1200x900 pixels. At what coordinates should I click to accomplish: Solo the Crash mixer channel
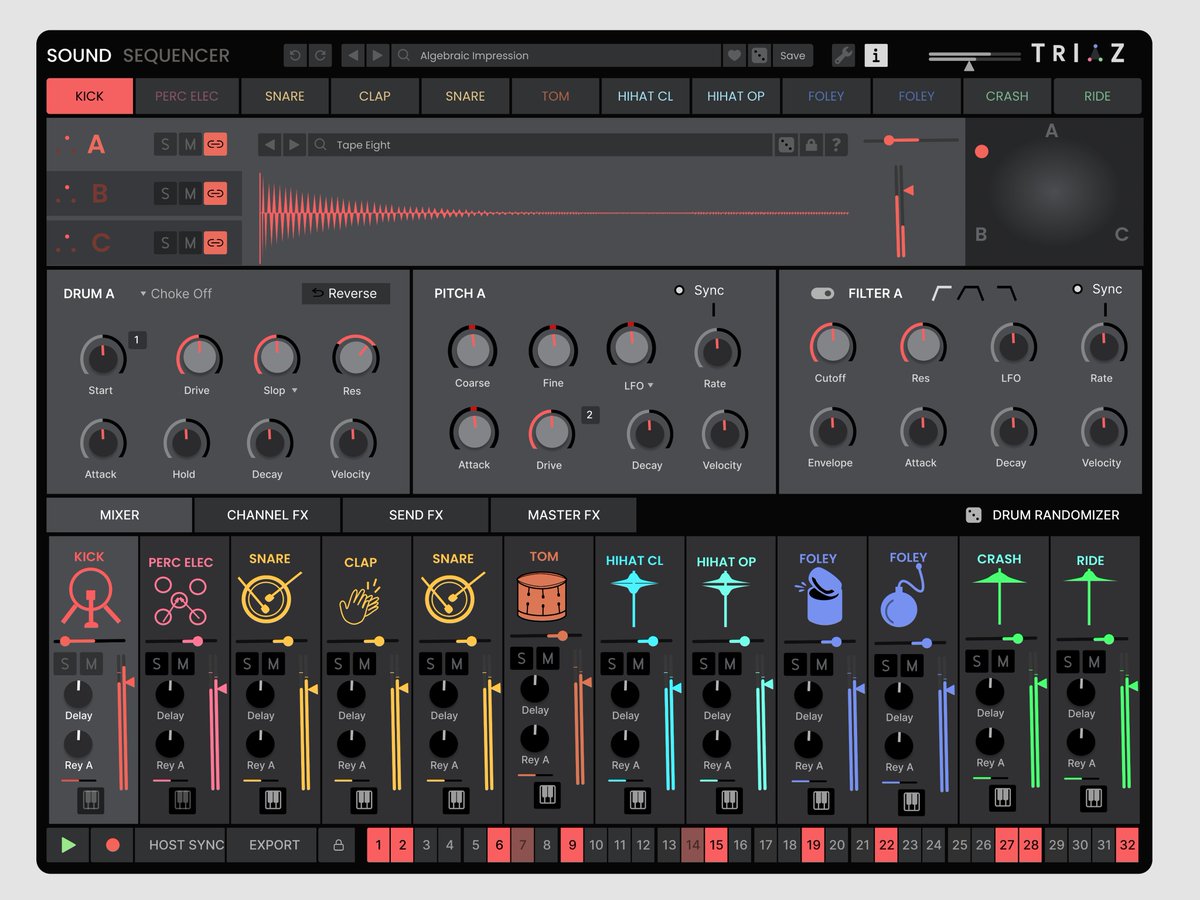tap(978, 661)
